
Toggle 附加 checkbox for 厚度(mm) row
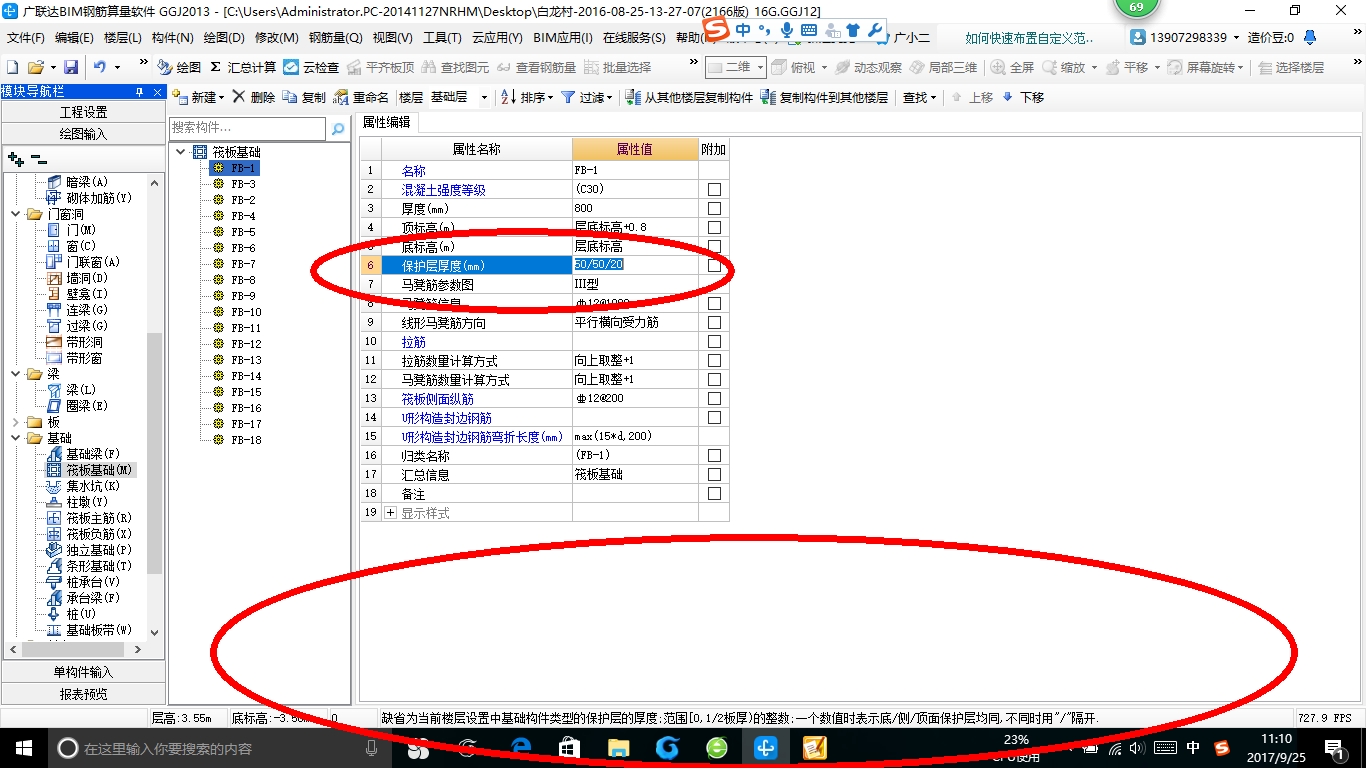(x=714, y=208)
